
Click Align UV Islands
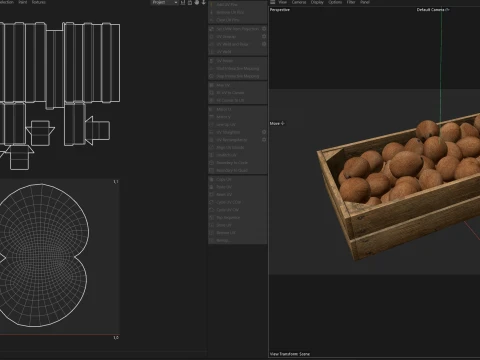[x=237, y=148]
